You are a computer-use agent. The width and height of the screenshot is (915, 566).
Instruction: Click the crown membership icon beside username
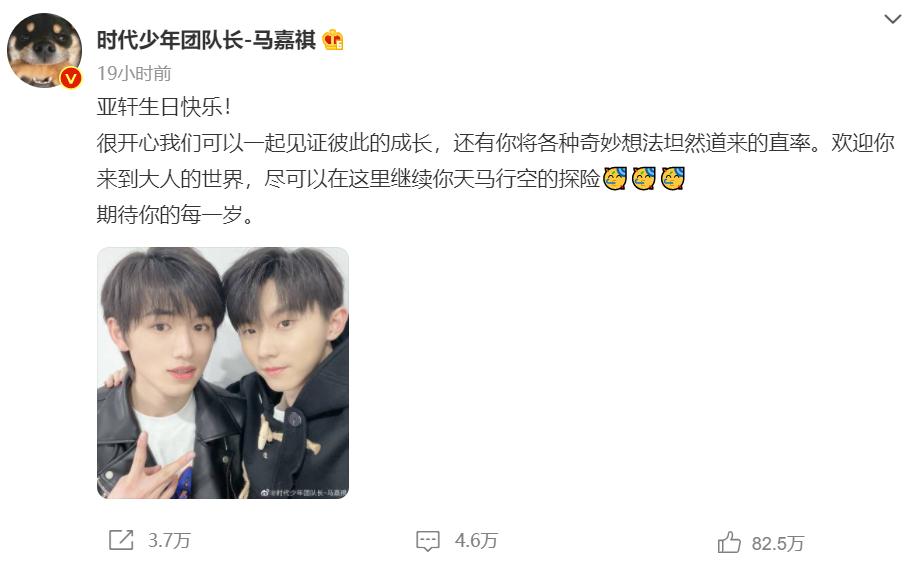click(333, 40)
